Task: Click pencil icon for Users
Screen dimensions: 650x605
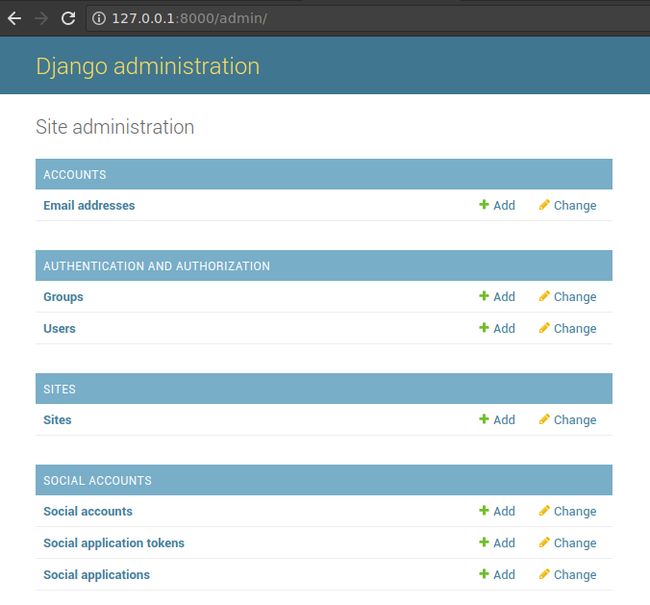Action: (x=544, y=328)
